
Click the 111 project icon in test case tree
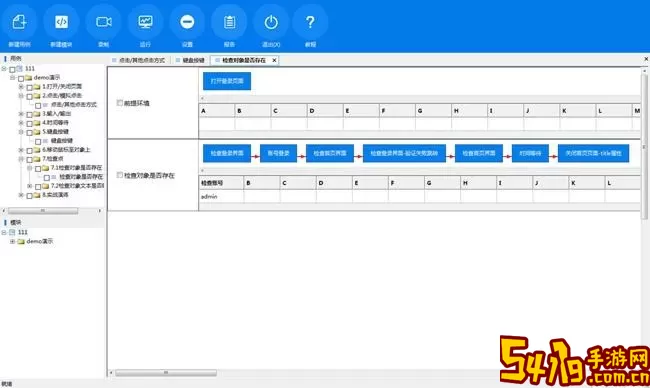pos(19,68)
